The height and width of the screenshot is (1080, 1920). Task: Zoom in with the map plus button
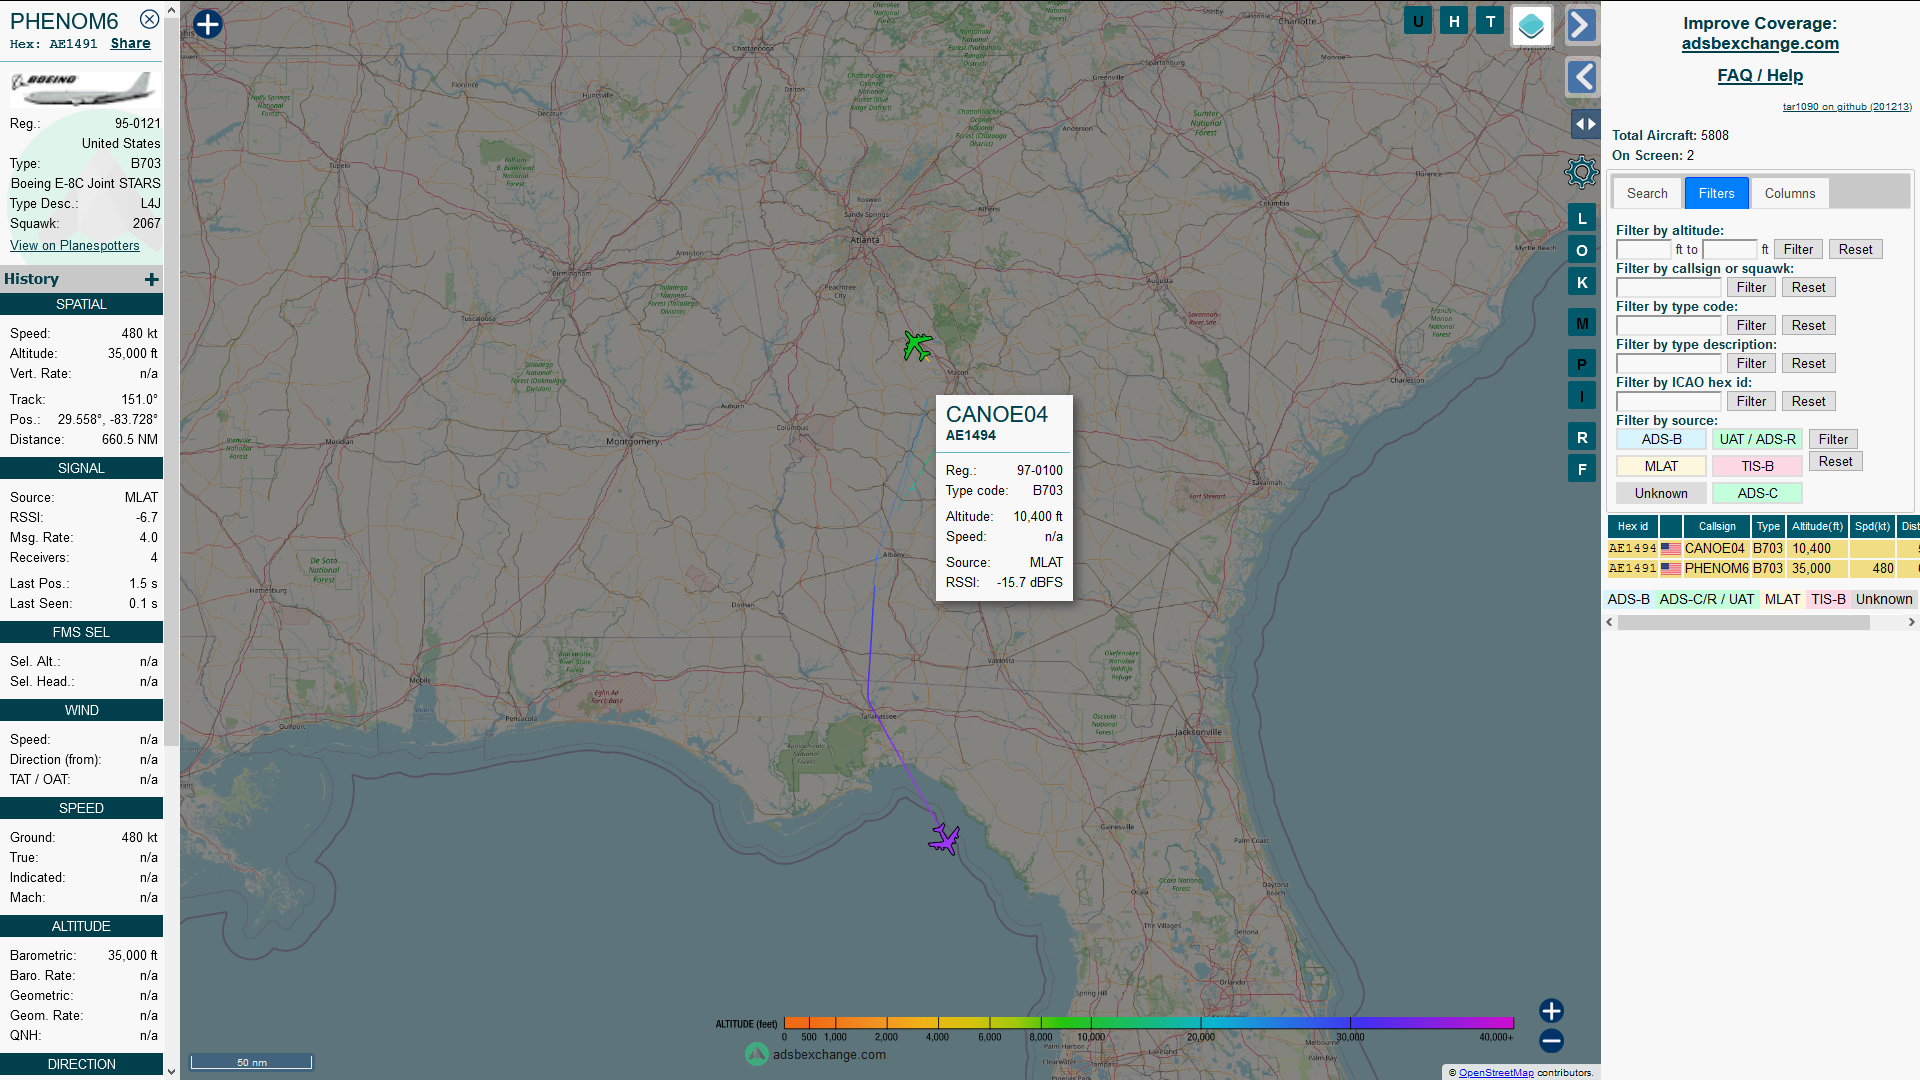point(1551,1010)
